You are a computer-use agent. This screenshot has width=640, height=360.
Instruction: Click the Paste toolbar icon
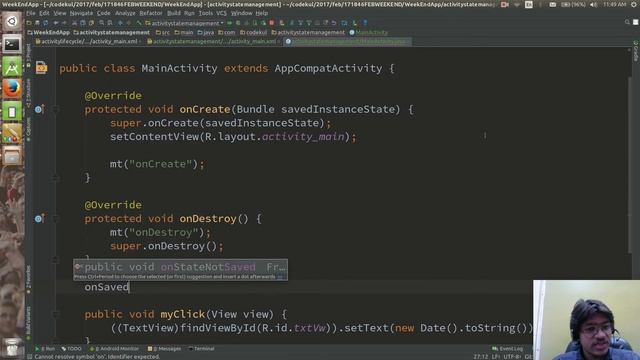click(x=91, y=23)
